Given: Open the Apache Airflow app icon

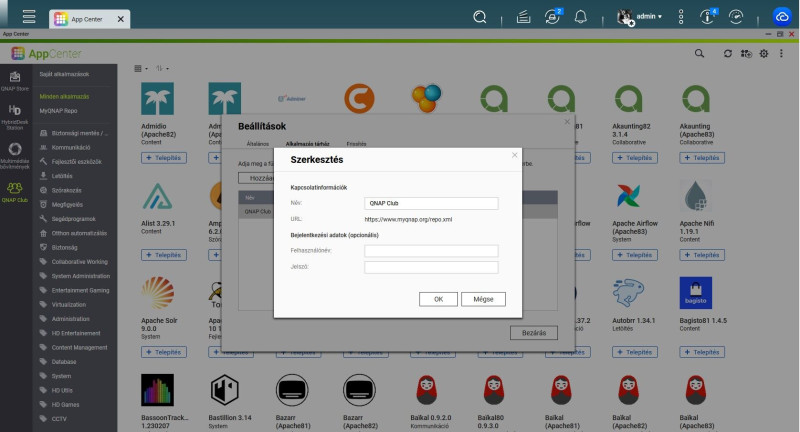Looking at the screenshot, I should point(629,196).
